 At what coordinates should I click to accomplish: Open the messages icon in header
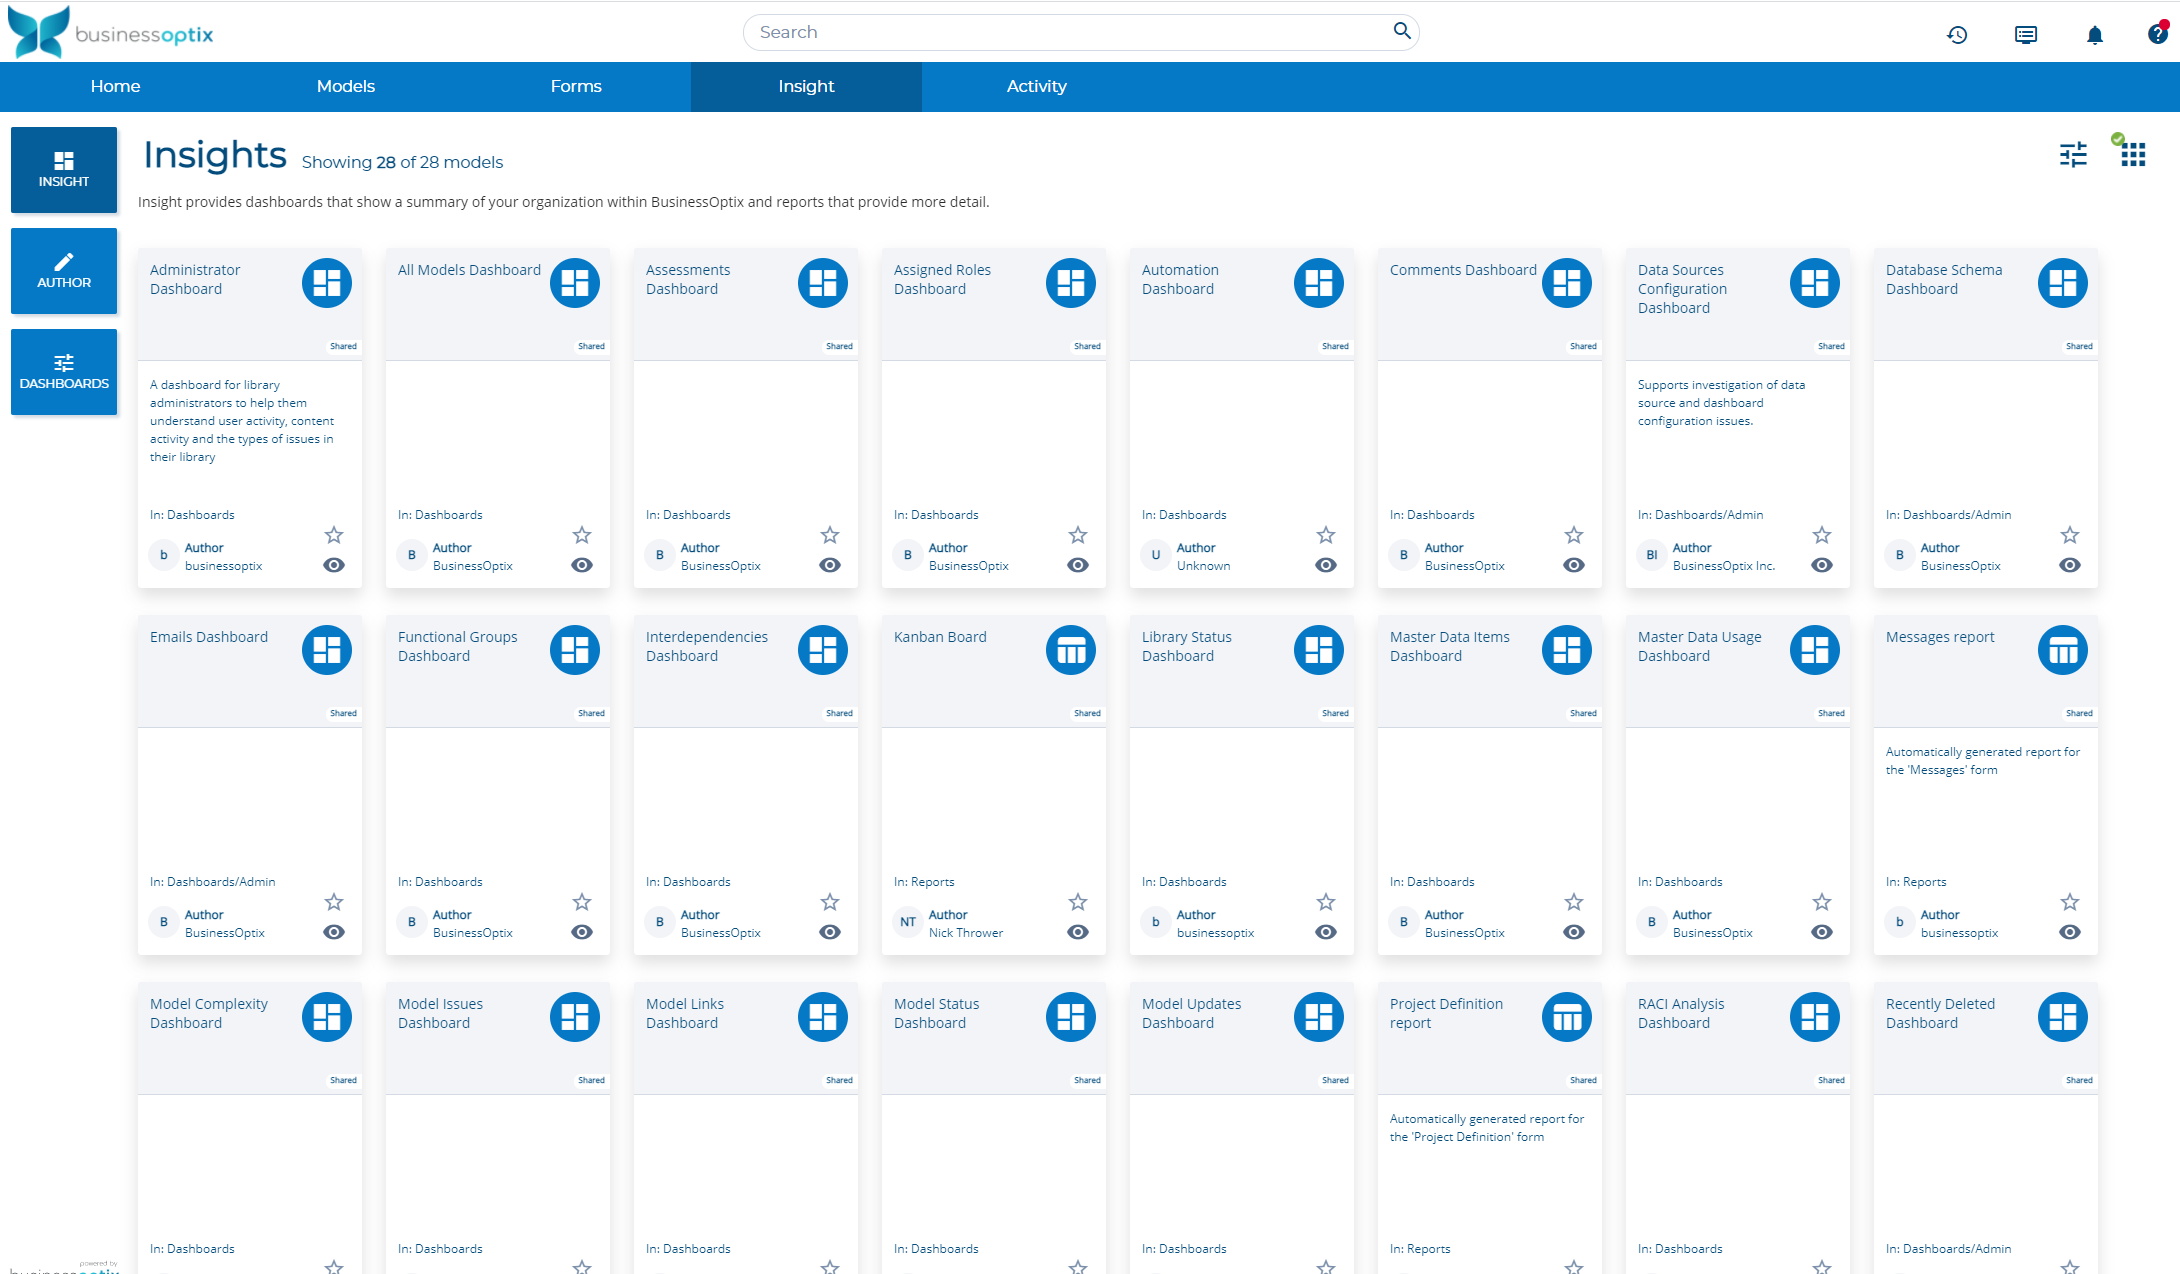2026,35
